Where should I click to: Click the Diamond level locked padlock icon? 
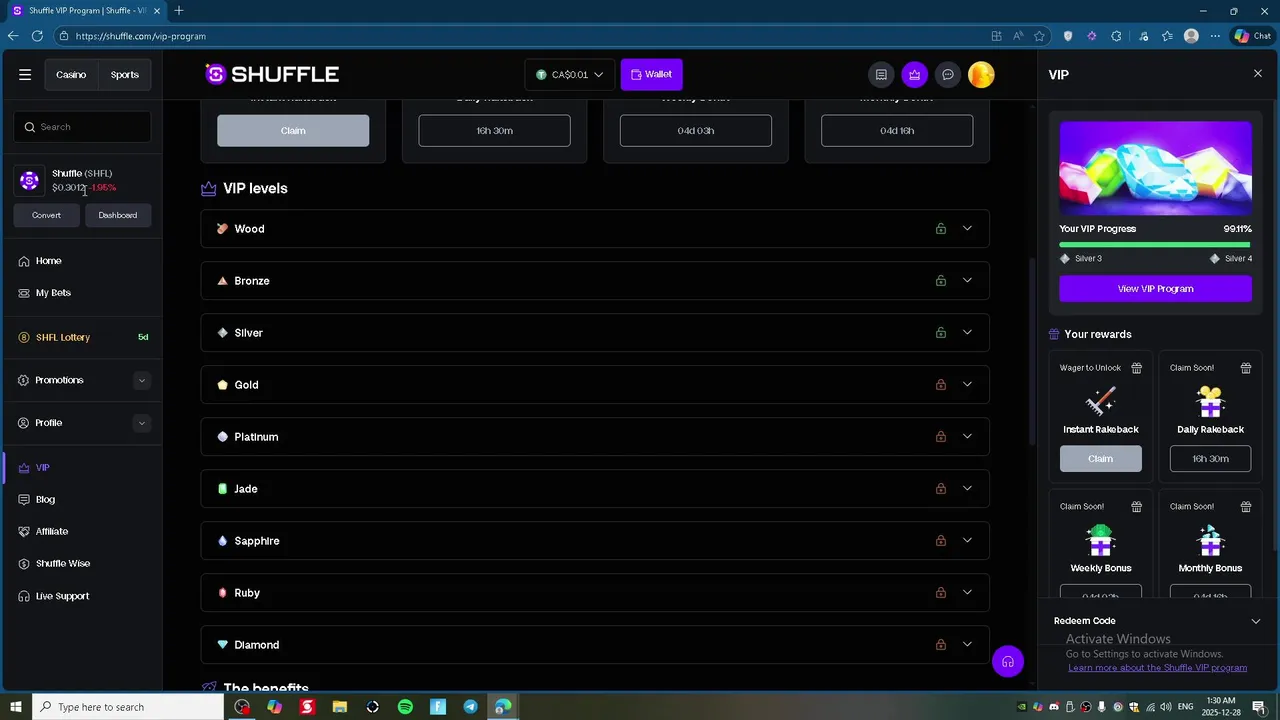tap(941, 645)
